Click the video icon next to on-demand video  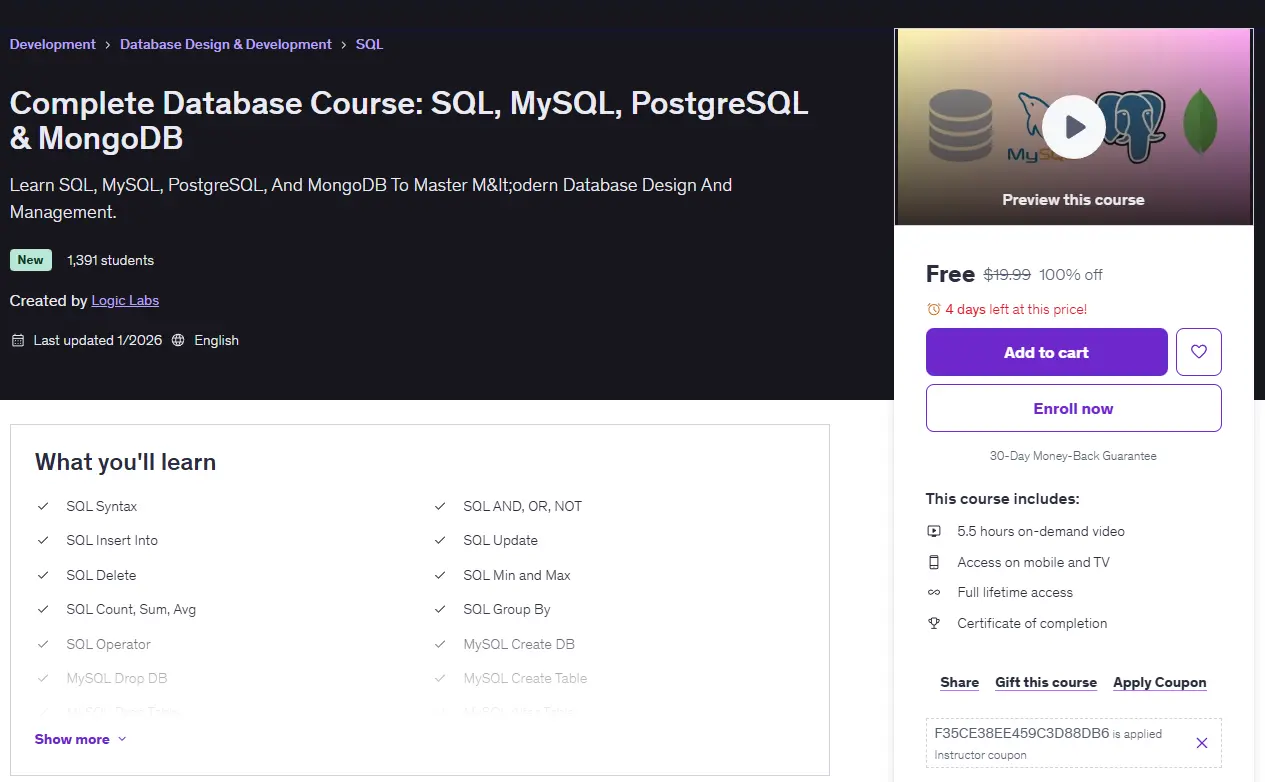(934, 531)
